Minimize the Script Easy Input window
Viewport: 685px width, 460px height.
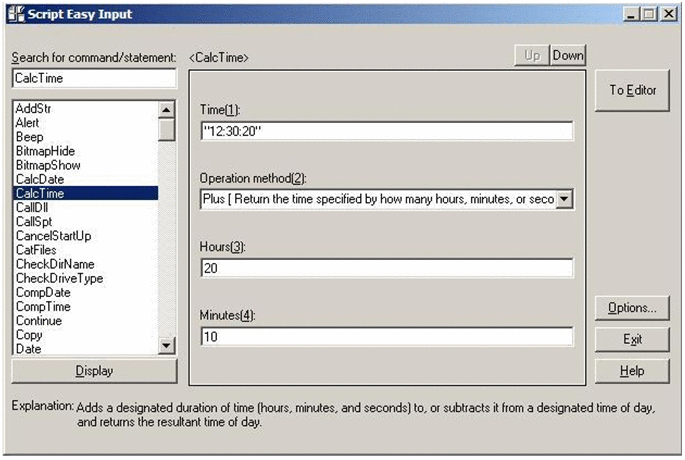point(630,14)
